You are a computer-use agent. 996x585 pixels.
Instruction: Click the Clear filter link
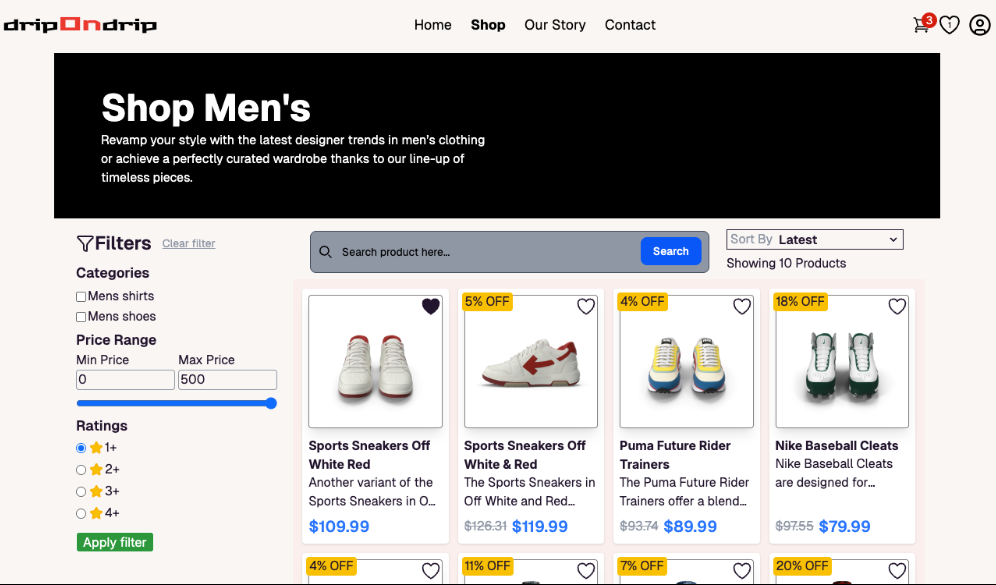pyautogui.click(x=189, y=243)
